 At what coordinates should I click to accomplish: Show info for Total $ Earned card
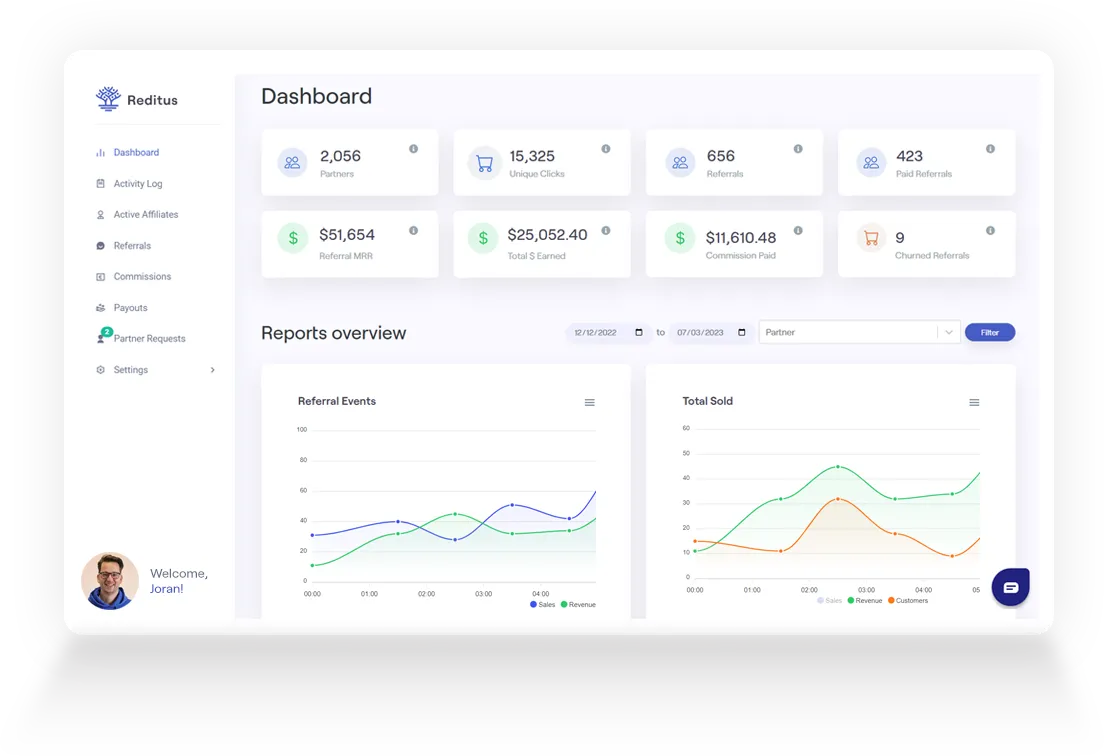[x=606, y=230]
